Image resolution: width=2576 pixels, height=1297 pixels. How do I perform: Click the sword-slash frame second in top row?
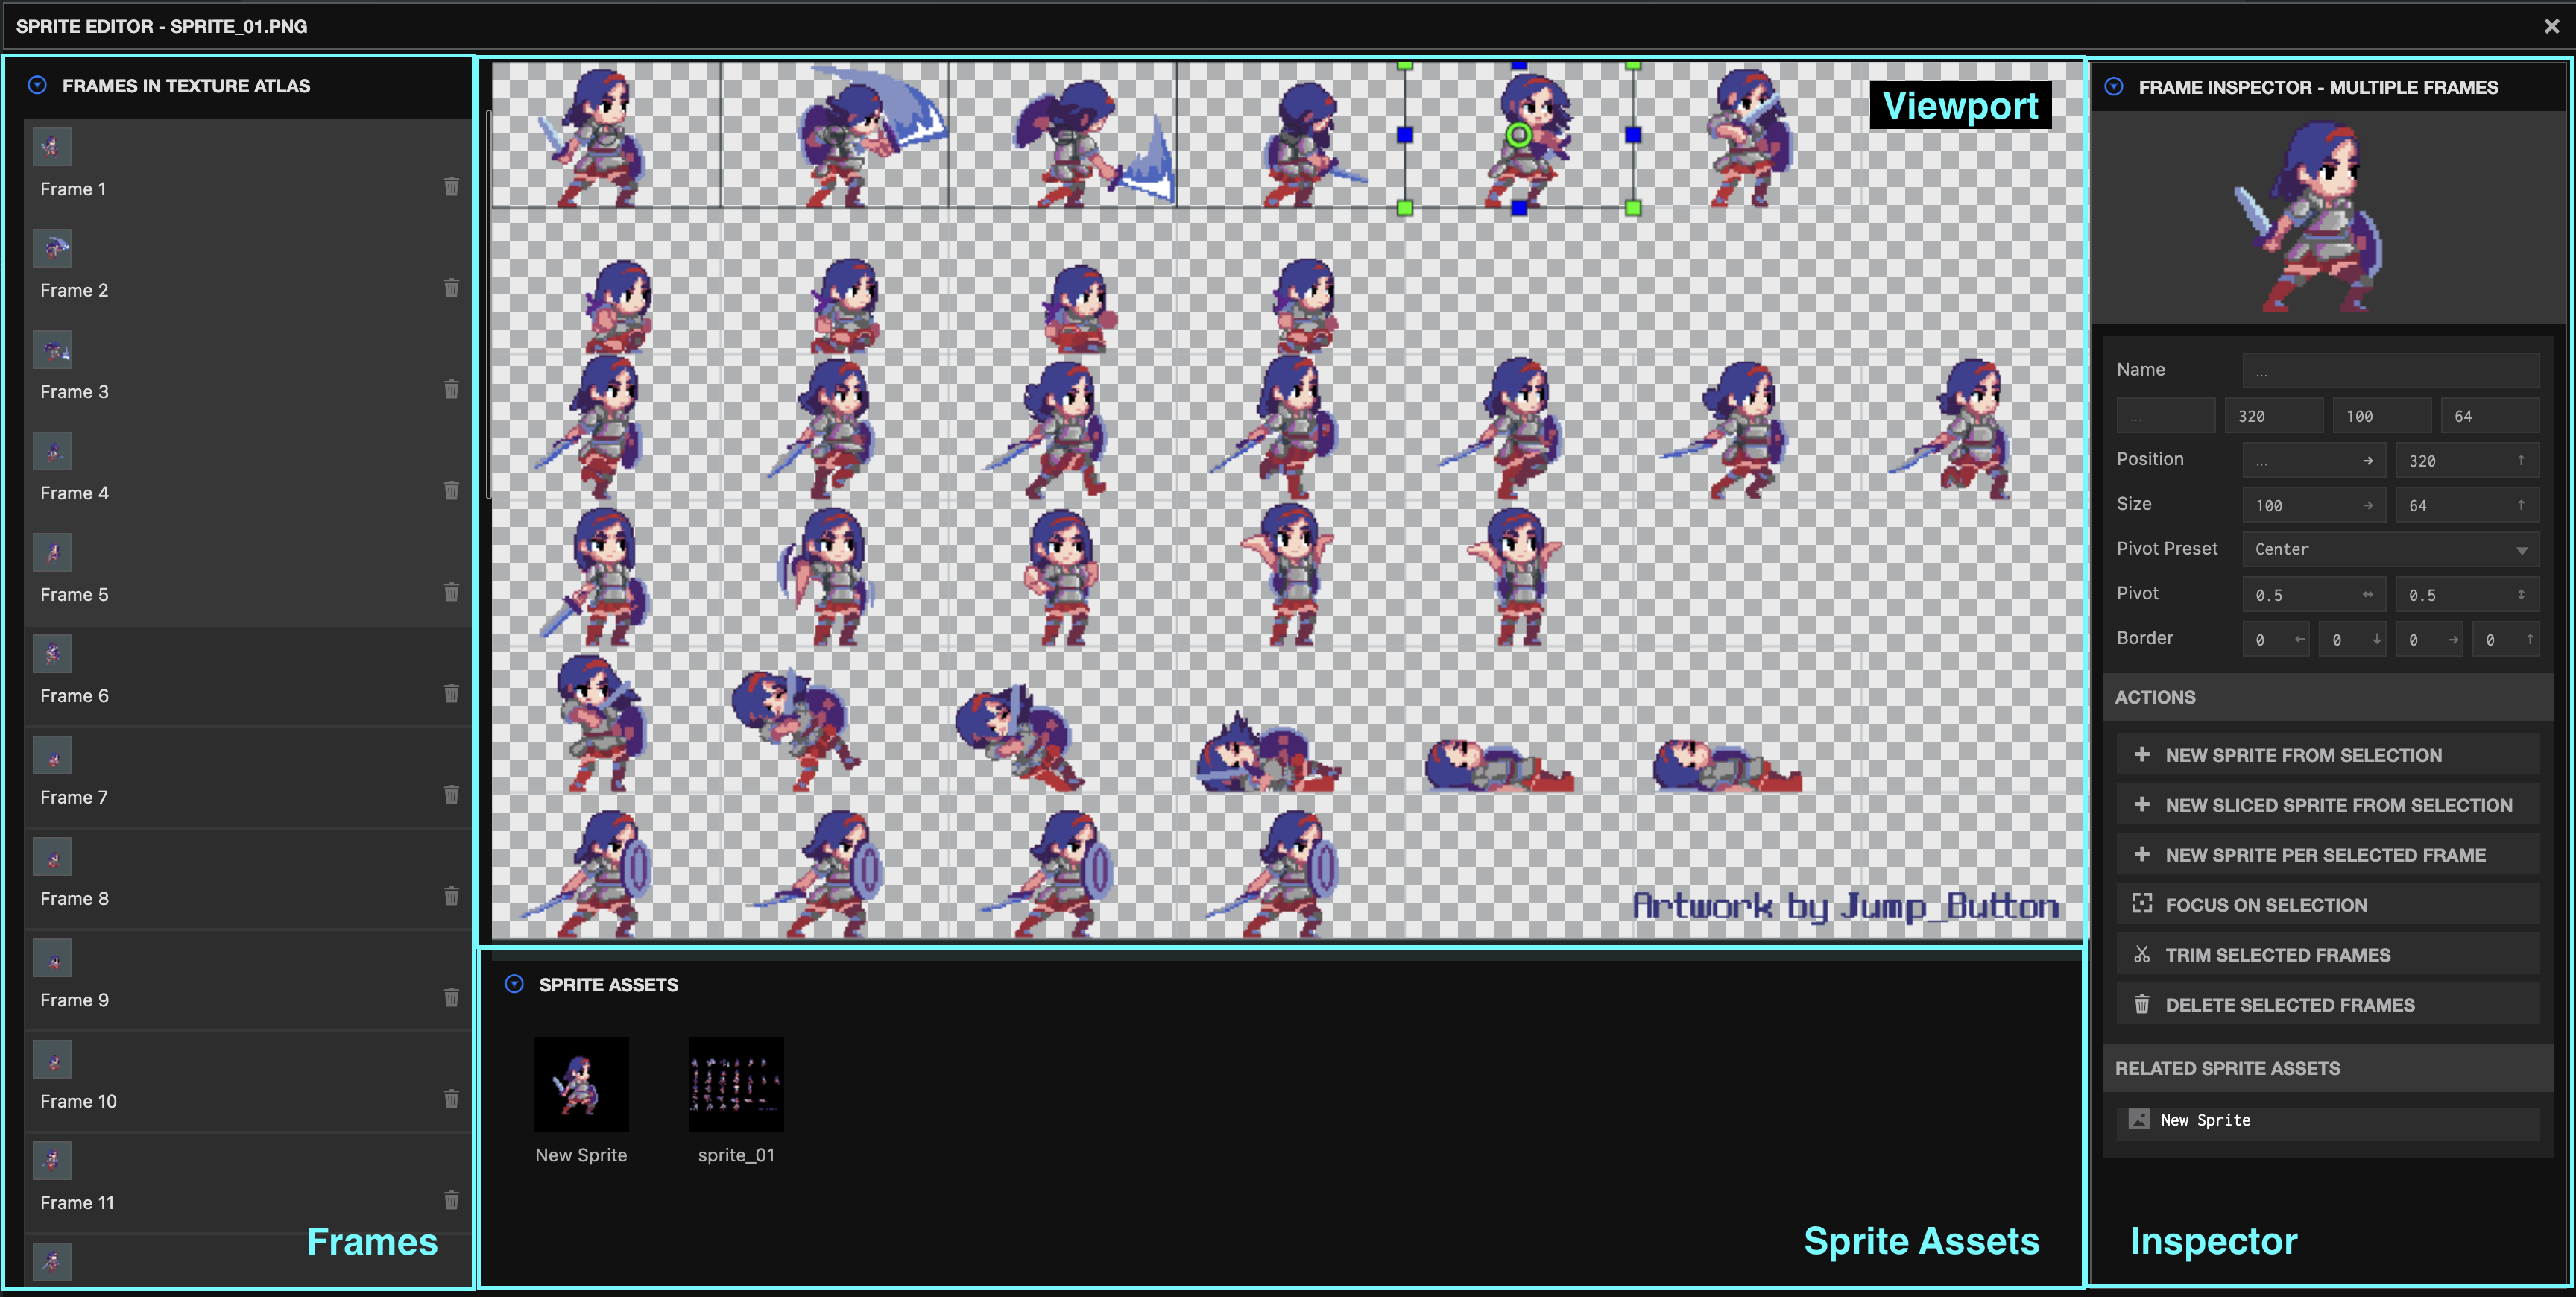[835, 135]
